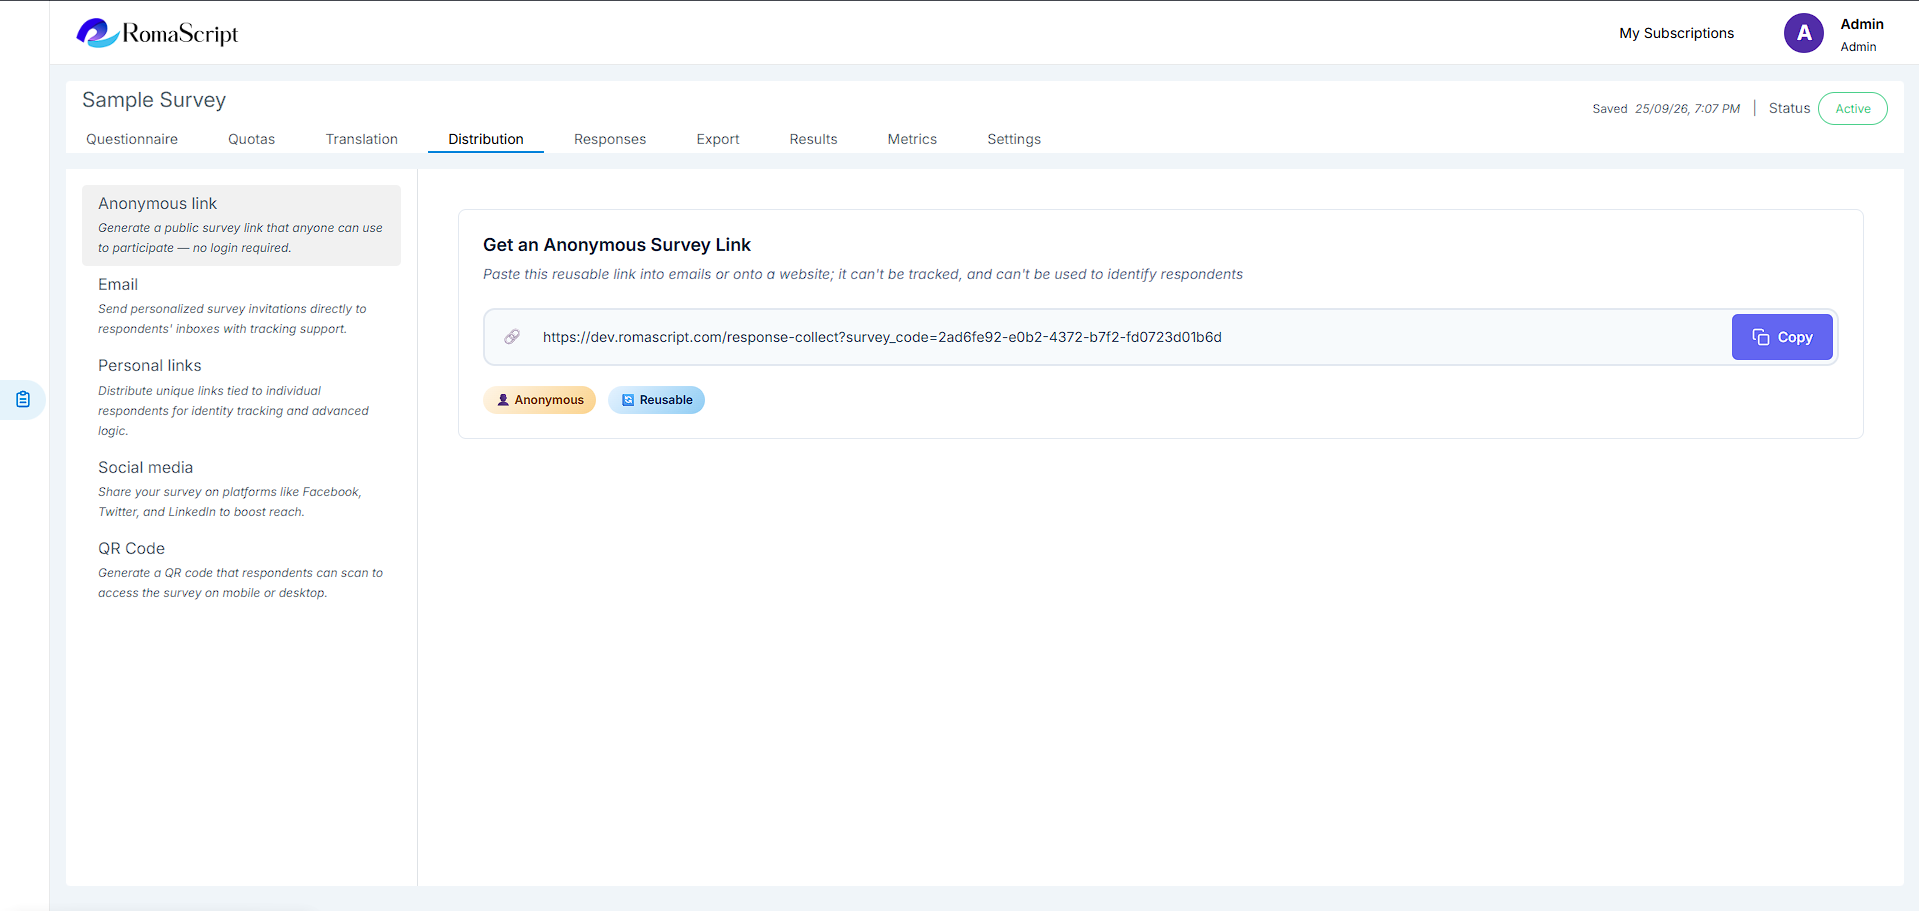Open My Subscriptions
The image size is (1919, 911).
[x=1677, y=33]
